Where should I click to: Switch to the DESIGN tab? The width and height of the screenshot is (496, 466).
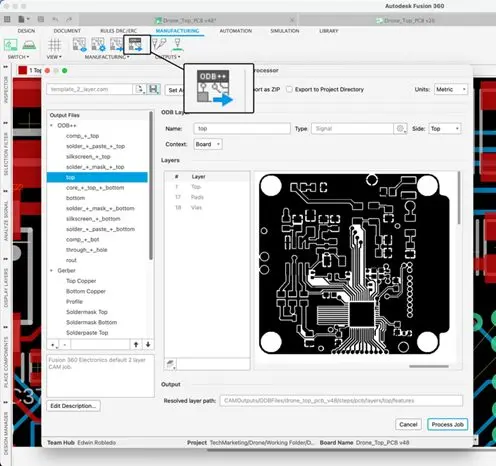(26, 31)
